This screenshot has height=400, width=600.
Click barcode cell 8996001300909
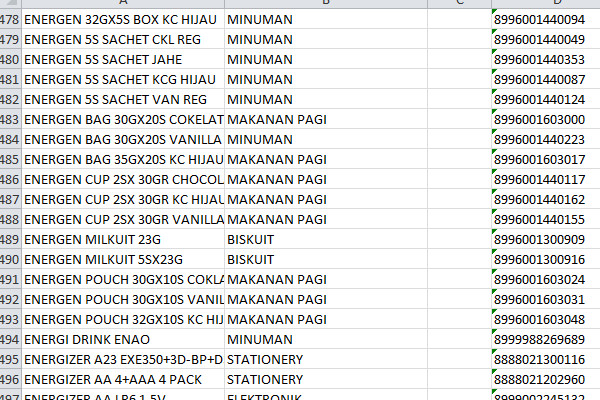point(546,239)
